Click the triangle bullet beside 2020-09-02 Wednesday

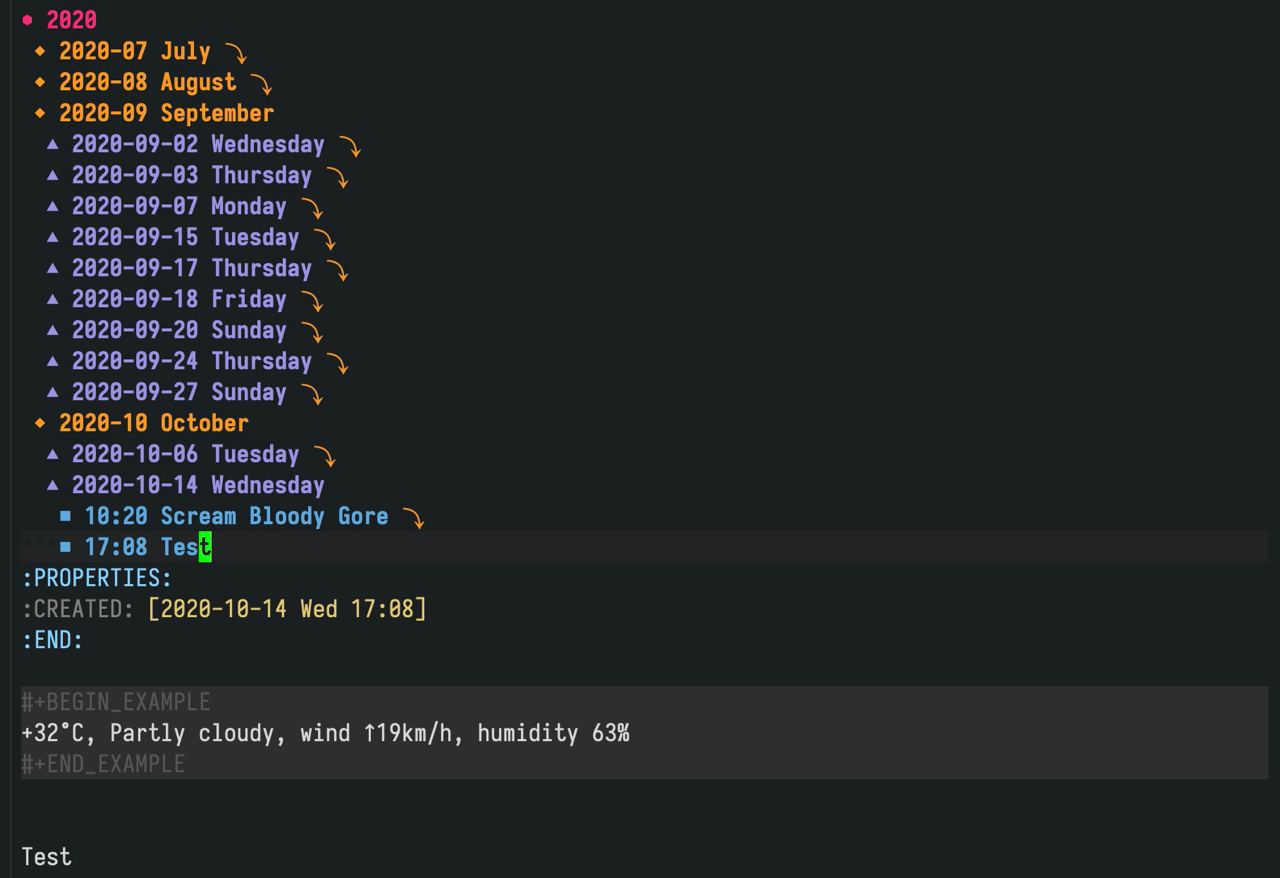53,144
